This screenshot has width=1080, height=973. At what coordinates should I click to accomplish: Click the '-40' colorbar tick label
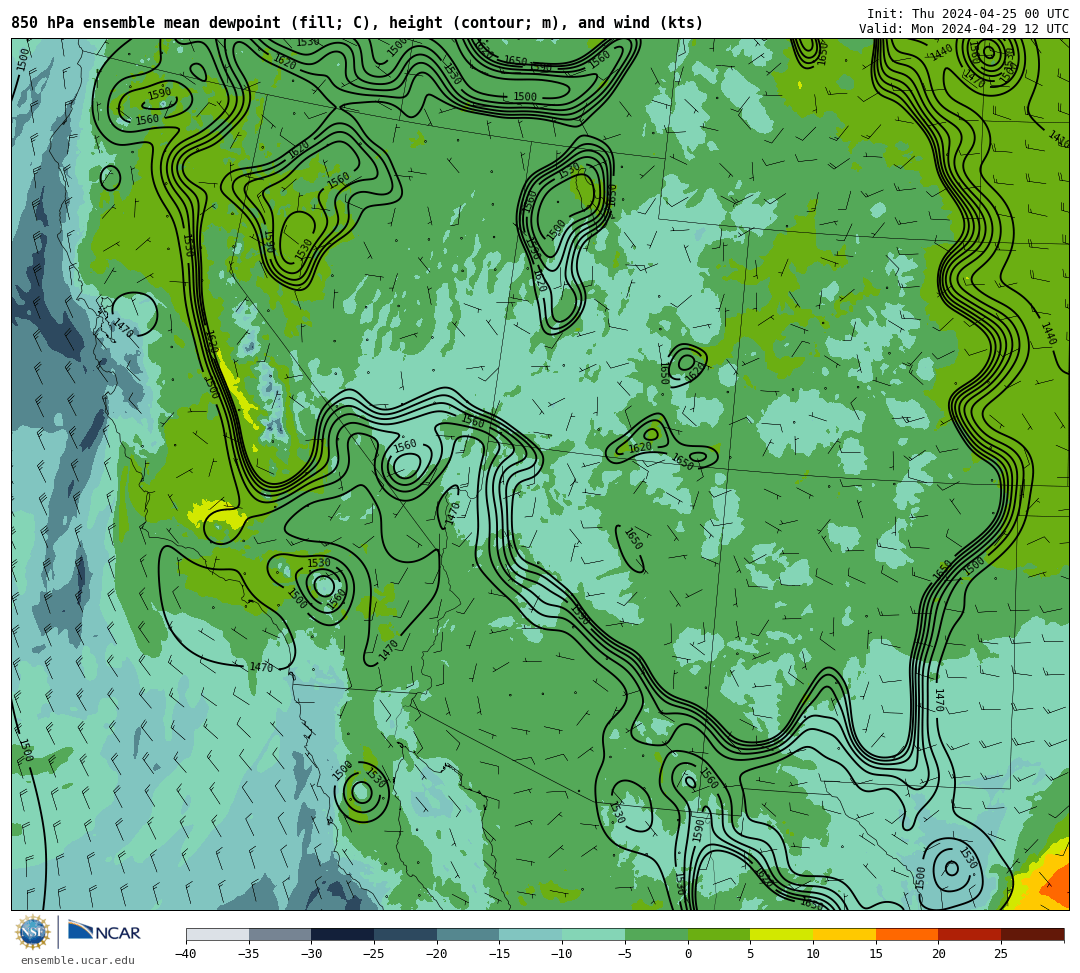185,954
